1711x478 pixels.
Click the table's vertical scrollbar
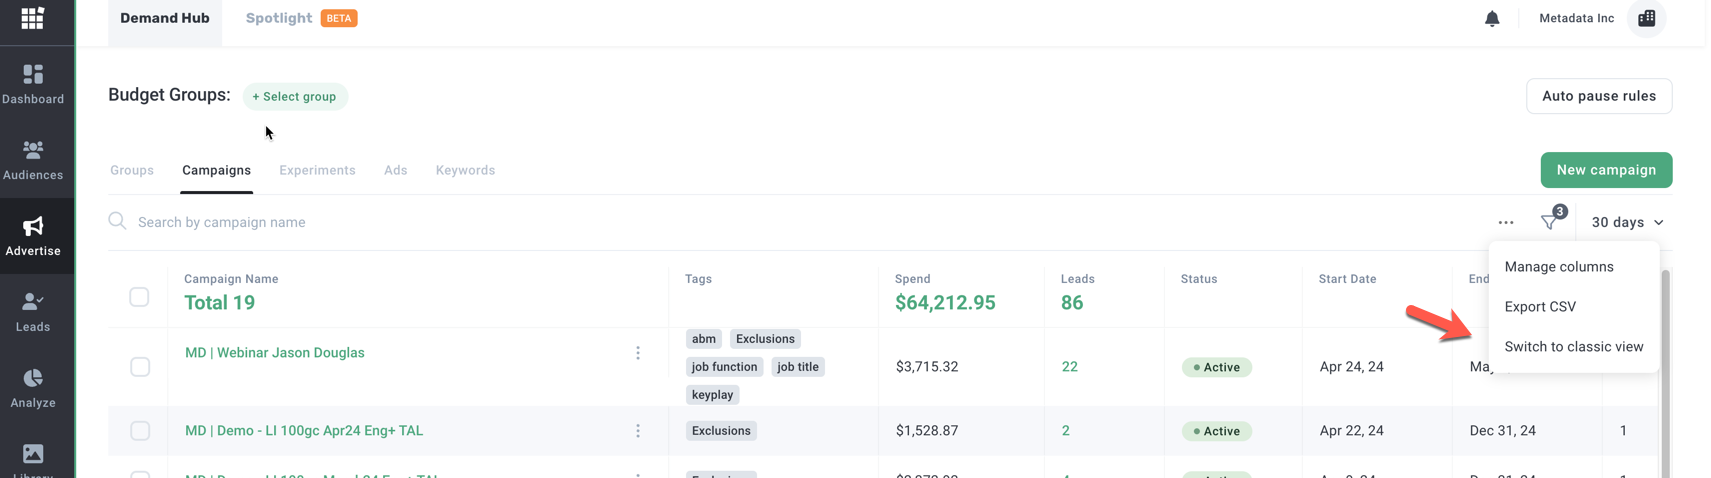pos(1665,370)
